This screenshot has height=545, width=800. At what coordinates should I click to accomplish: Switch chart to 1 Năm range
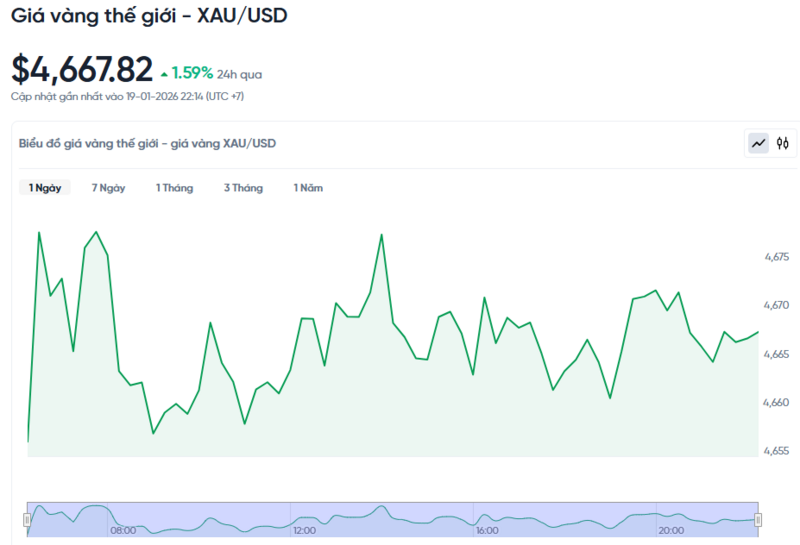pos(308,188)
